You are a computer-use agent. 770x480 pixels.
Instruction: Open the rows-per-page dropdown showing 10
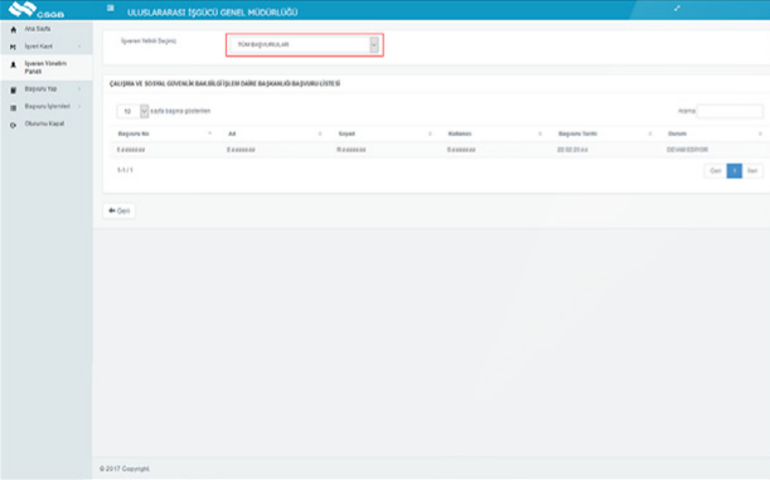tap(132, 111)
